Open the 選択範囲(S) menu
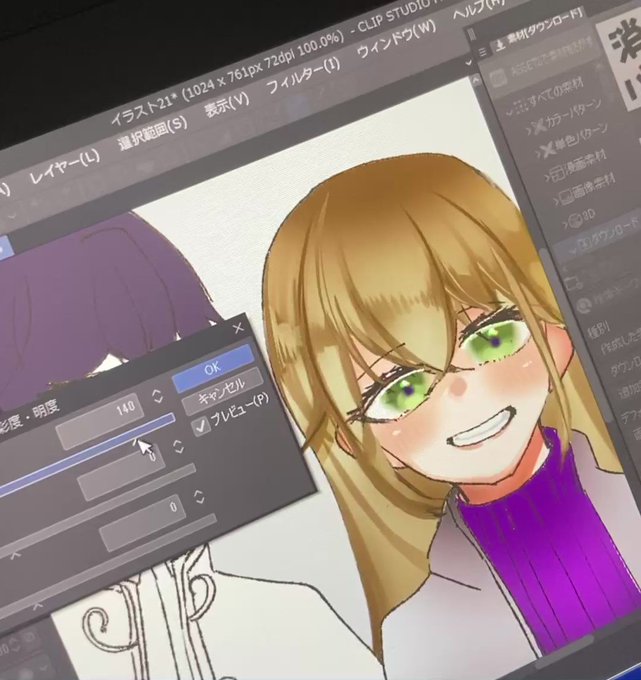 [x=153, y=132]
